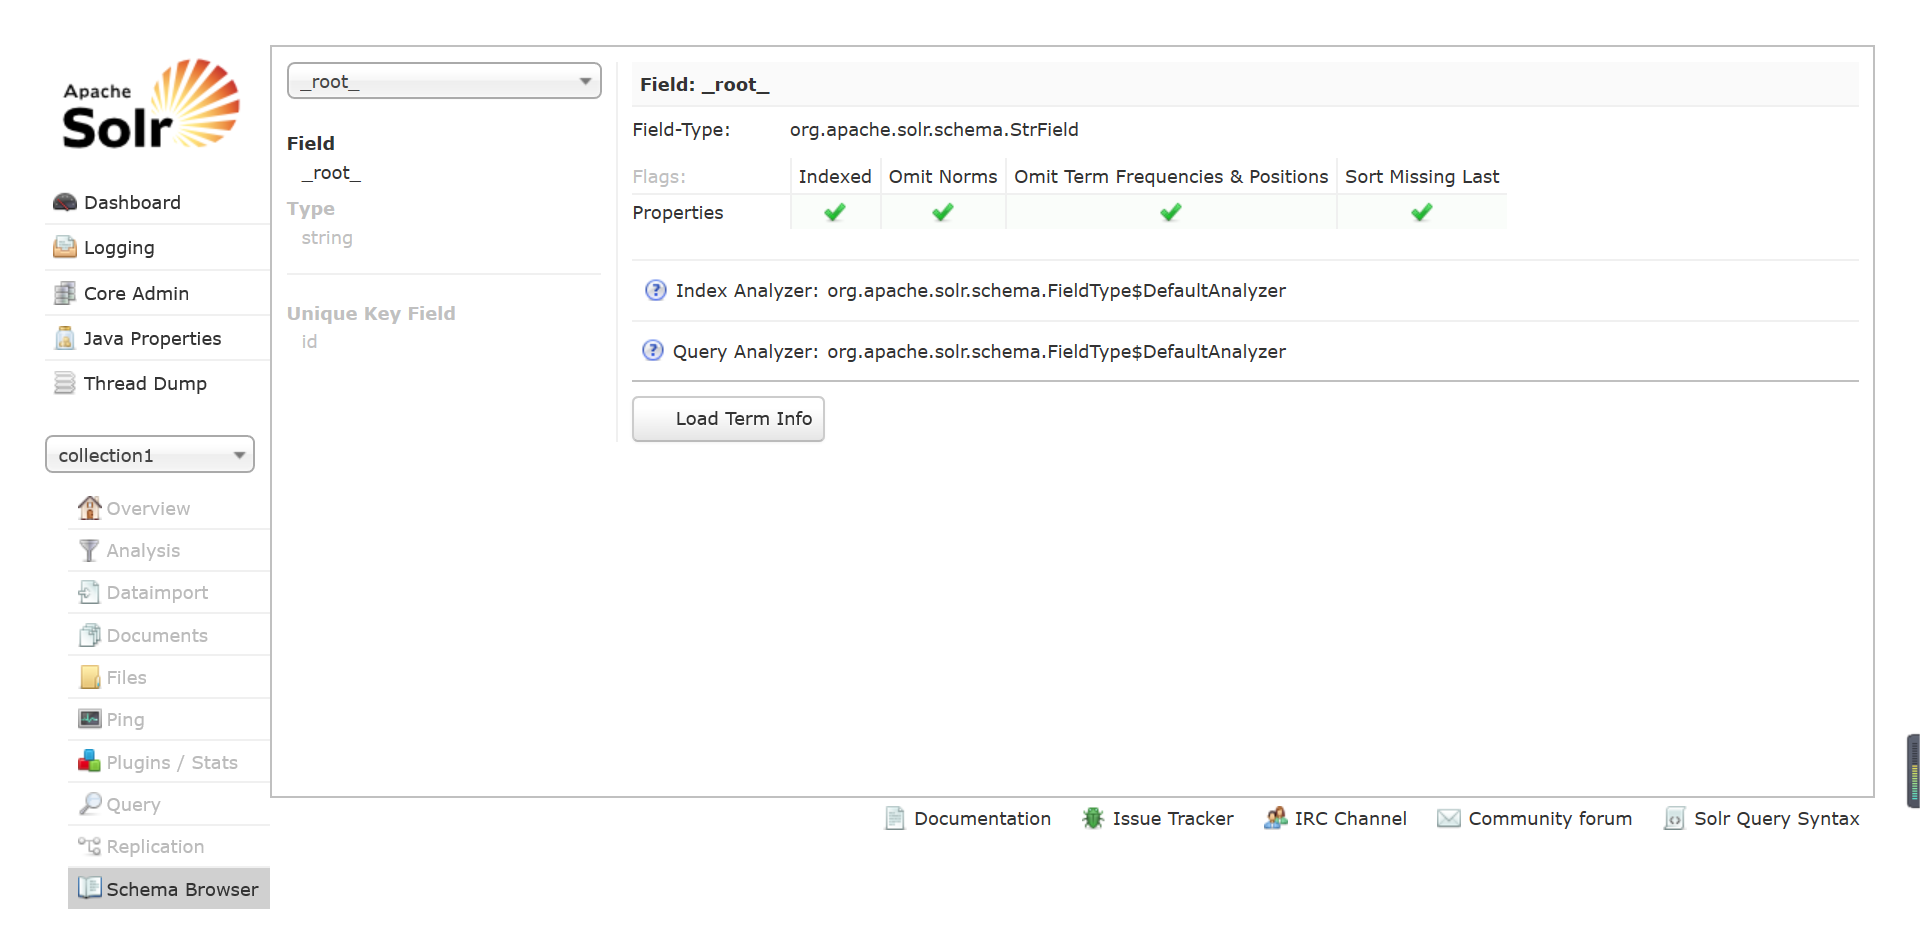The height and width of the screenshot is (951, 1920).
Task: Click the green check under Omit Norms
Action: (943, 212)
